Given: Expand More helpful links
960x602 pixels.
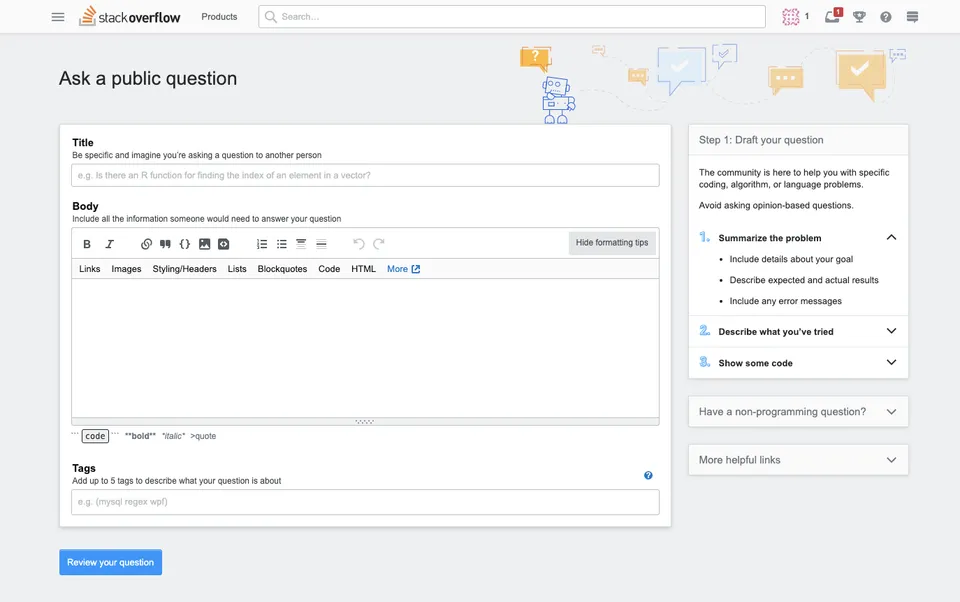Looking at the screenshot, I should point(798,459).
